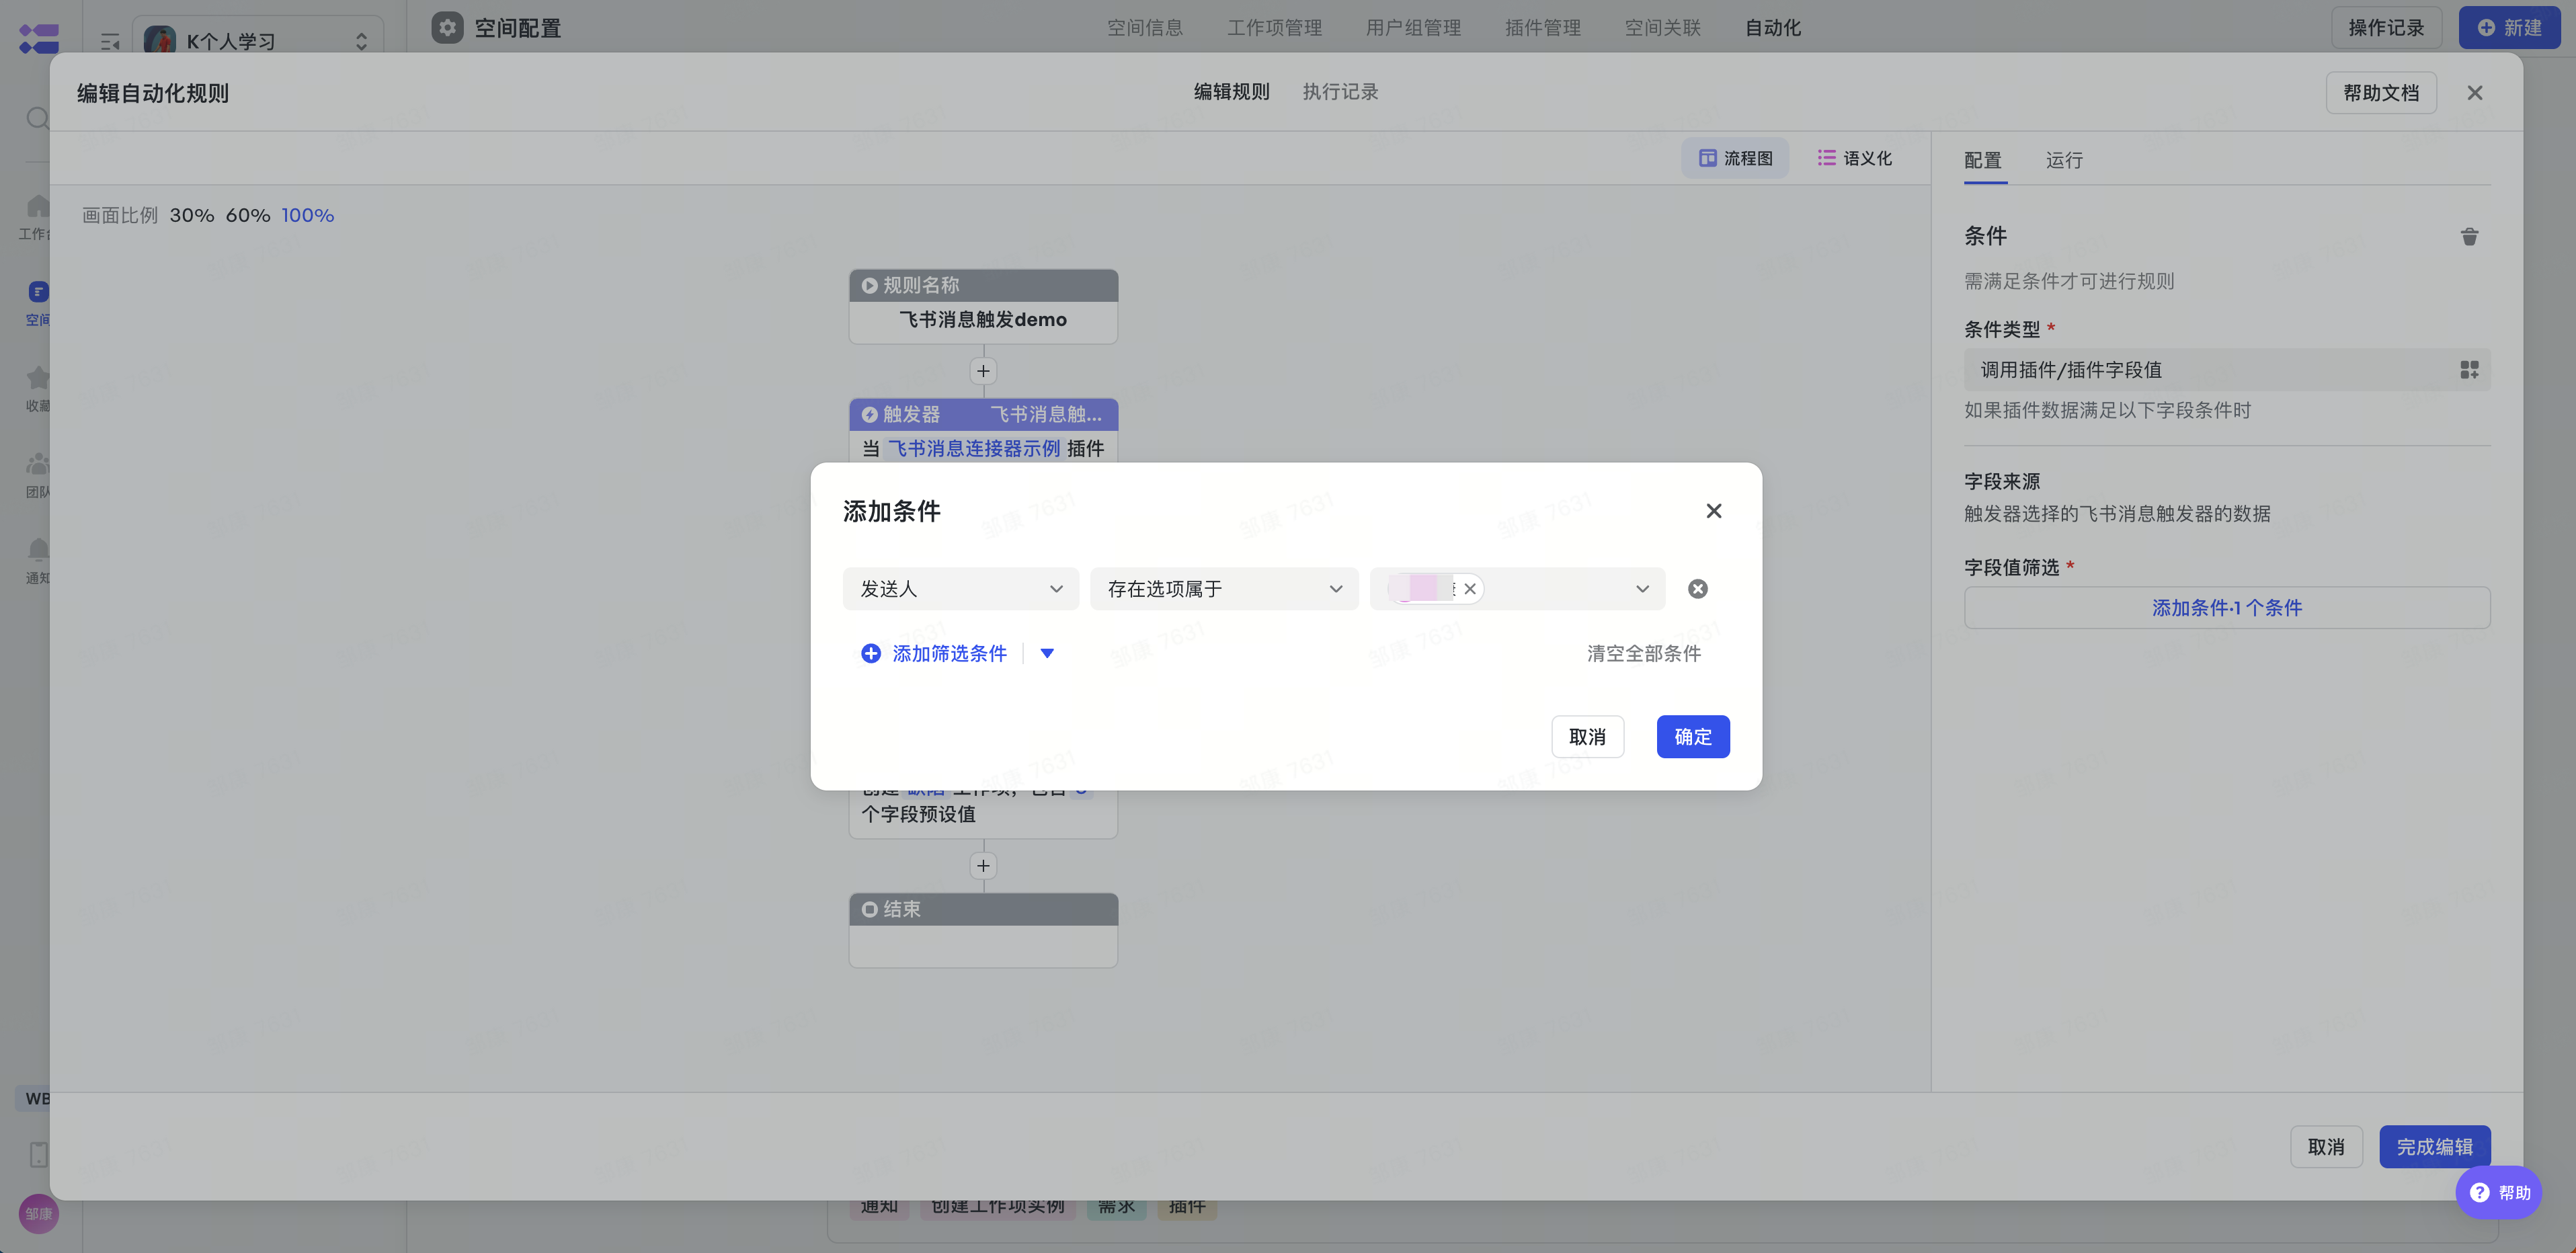Image resolution: width=2576 pixels, height=1253 pixels.
Task: Set canvas zoom to 100%
Action: [308, 215]
